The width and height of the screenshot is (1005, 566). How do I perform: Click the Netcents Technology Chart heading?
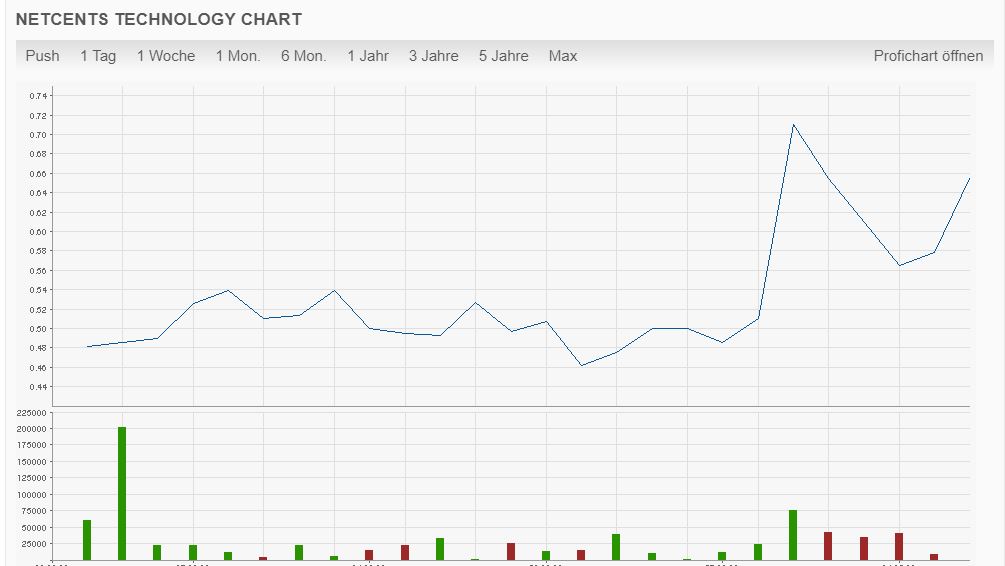click(x=159, y=19)
